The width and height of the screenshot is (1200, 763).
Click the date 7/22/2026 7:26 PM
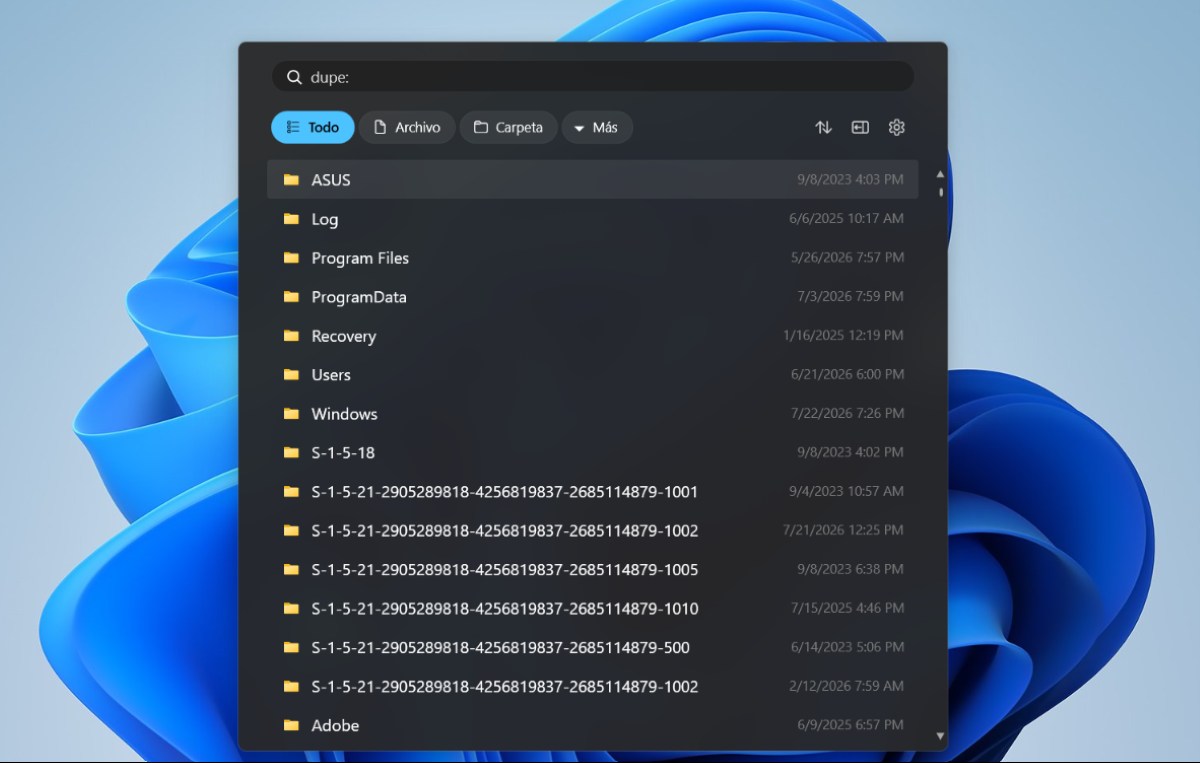tap(847, 413)
